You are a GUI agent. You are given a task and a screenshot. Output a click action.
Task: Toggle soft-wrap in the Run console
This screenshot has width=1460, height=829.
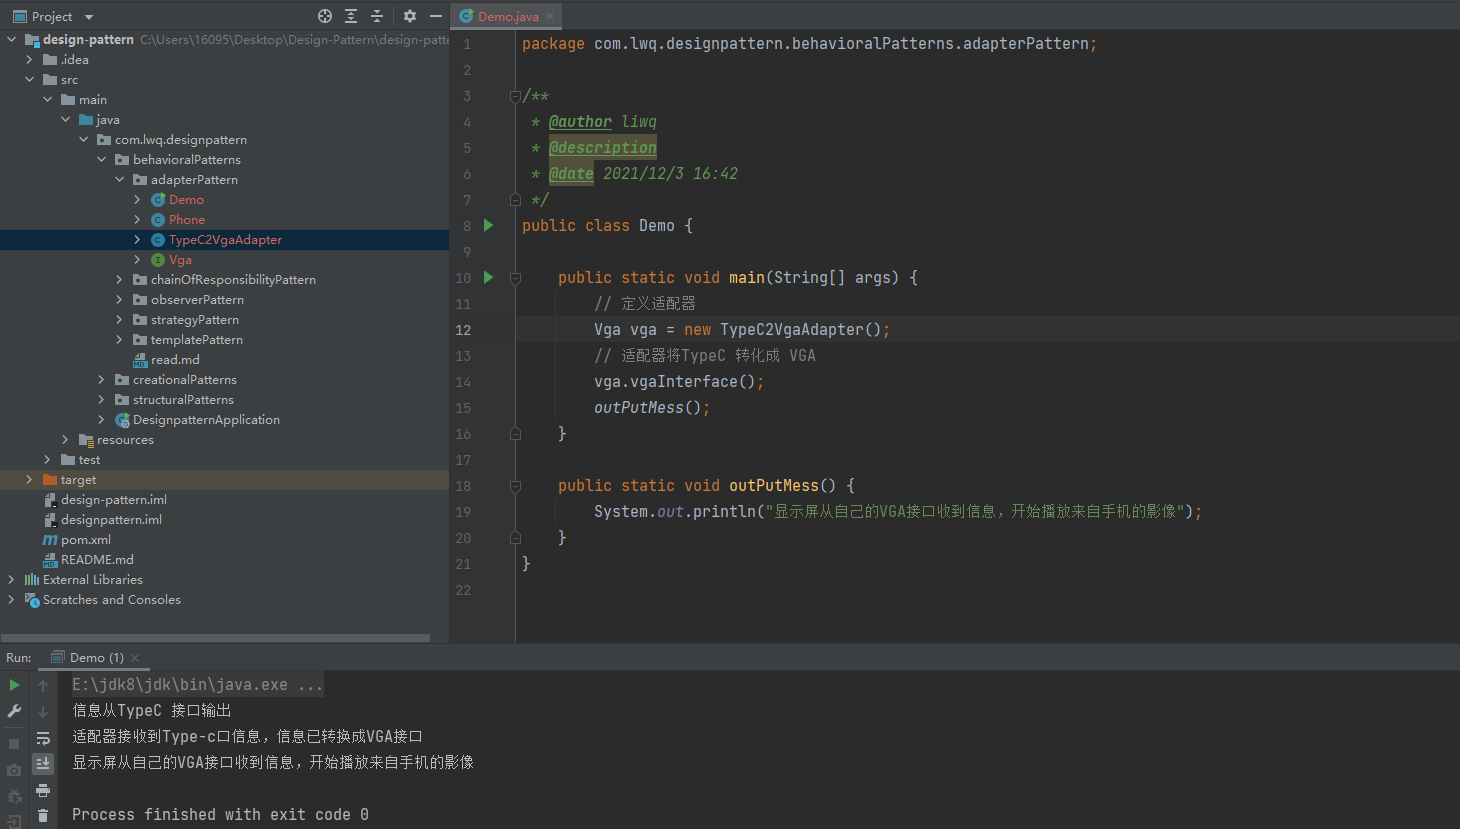43,738
